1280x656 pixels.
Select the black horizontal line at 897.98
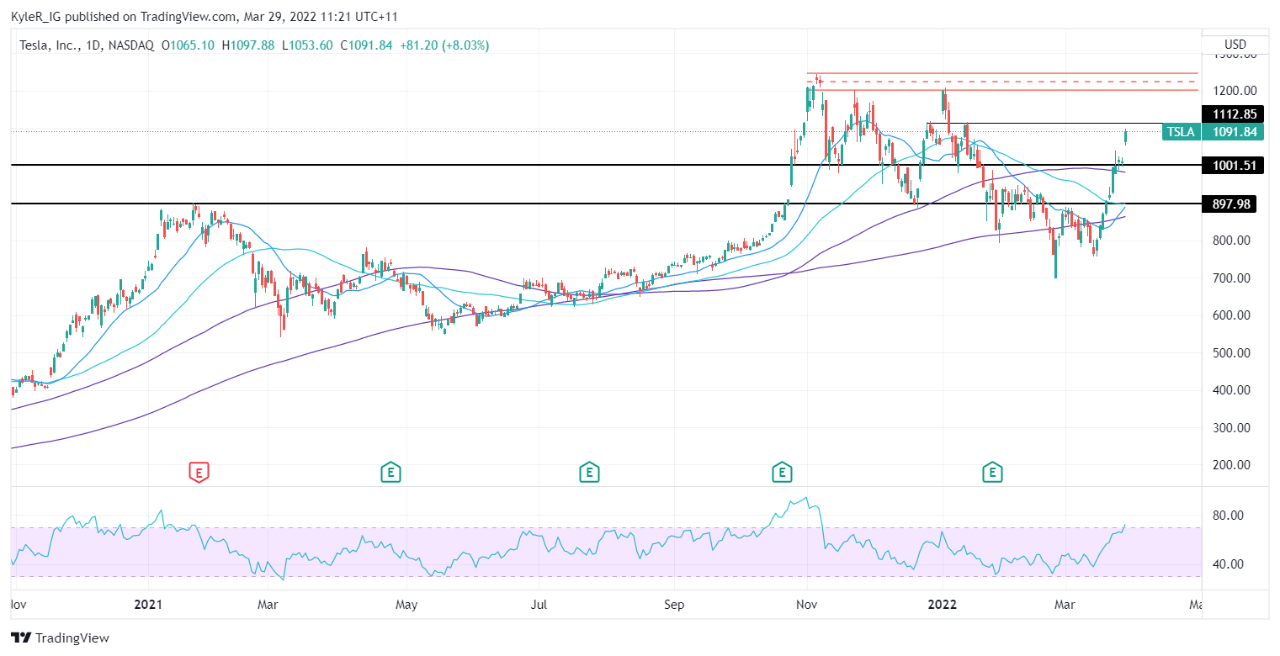pyautogui.click(x=605, y=204)
